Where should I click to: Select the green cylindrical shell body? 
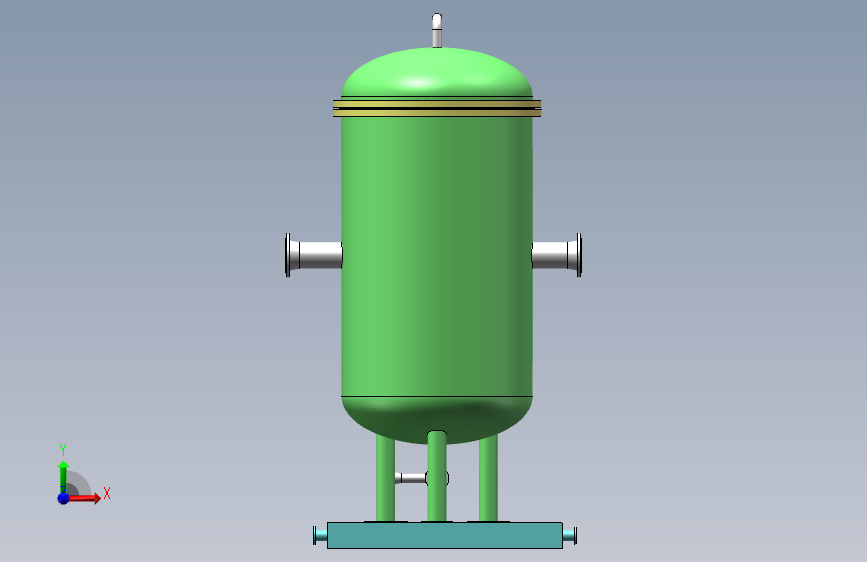[x=437, y=256]
